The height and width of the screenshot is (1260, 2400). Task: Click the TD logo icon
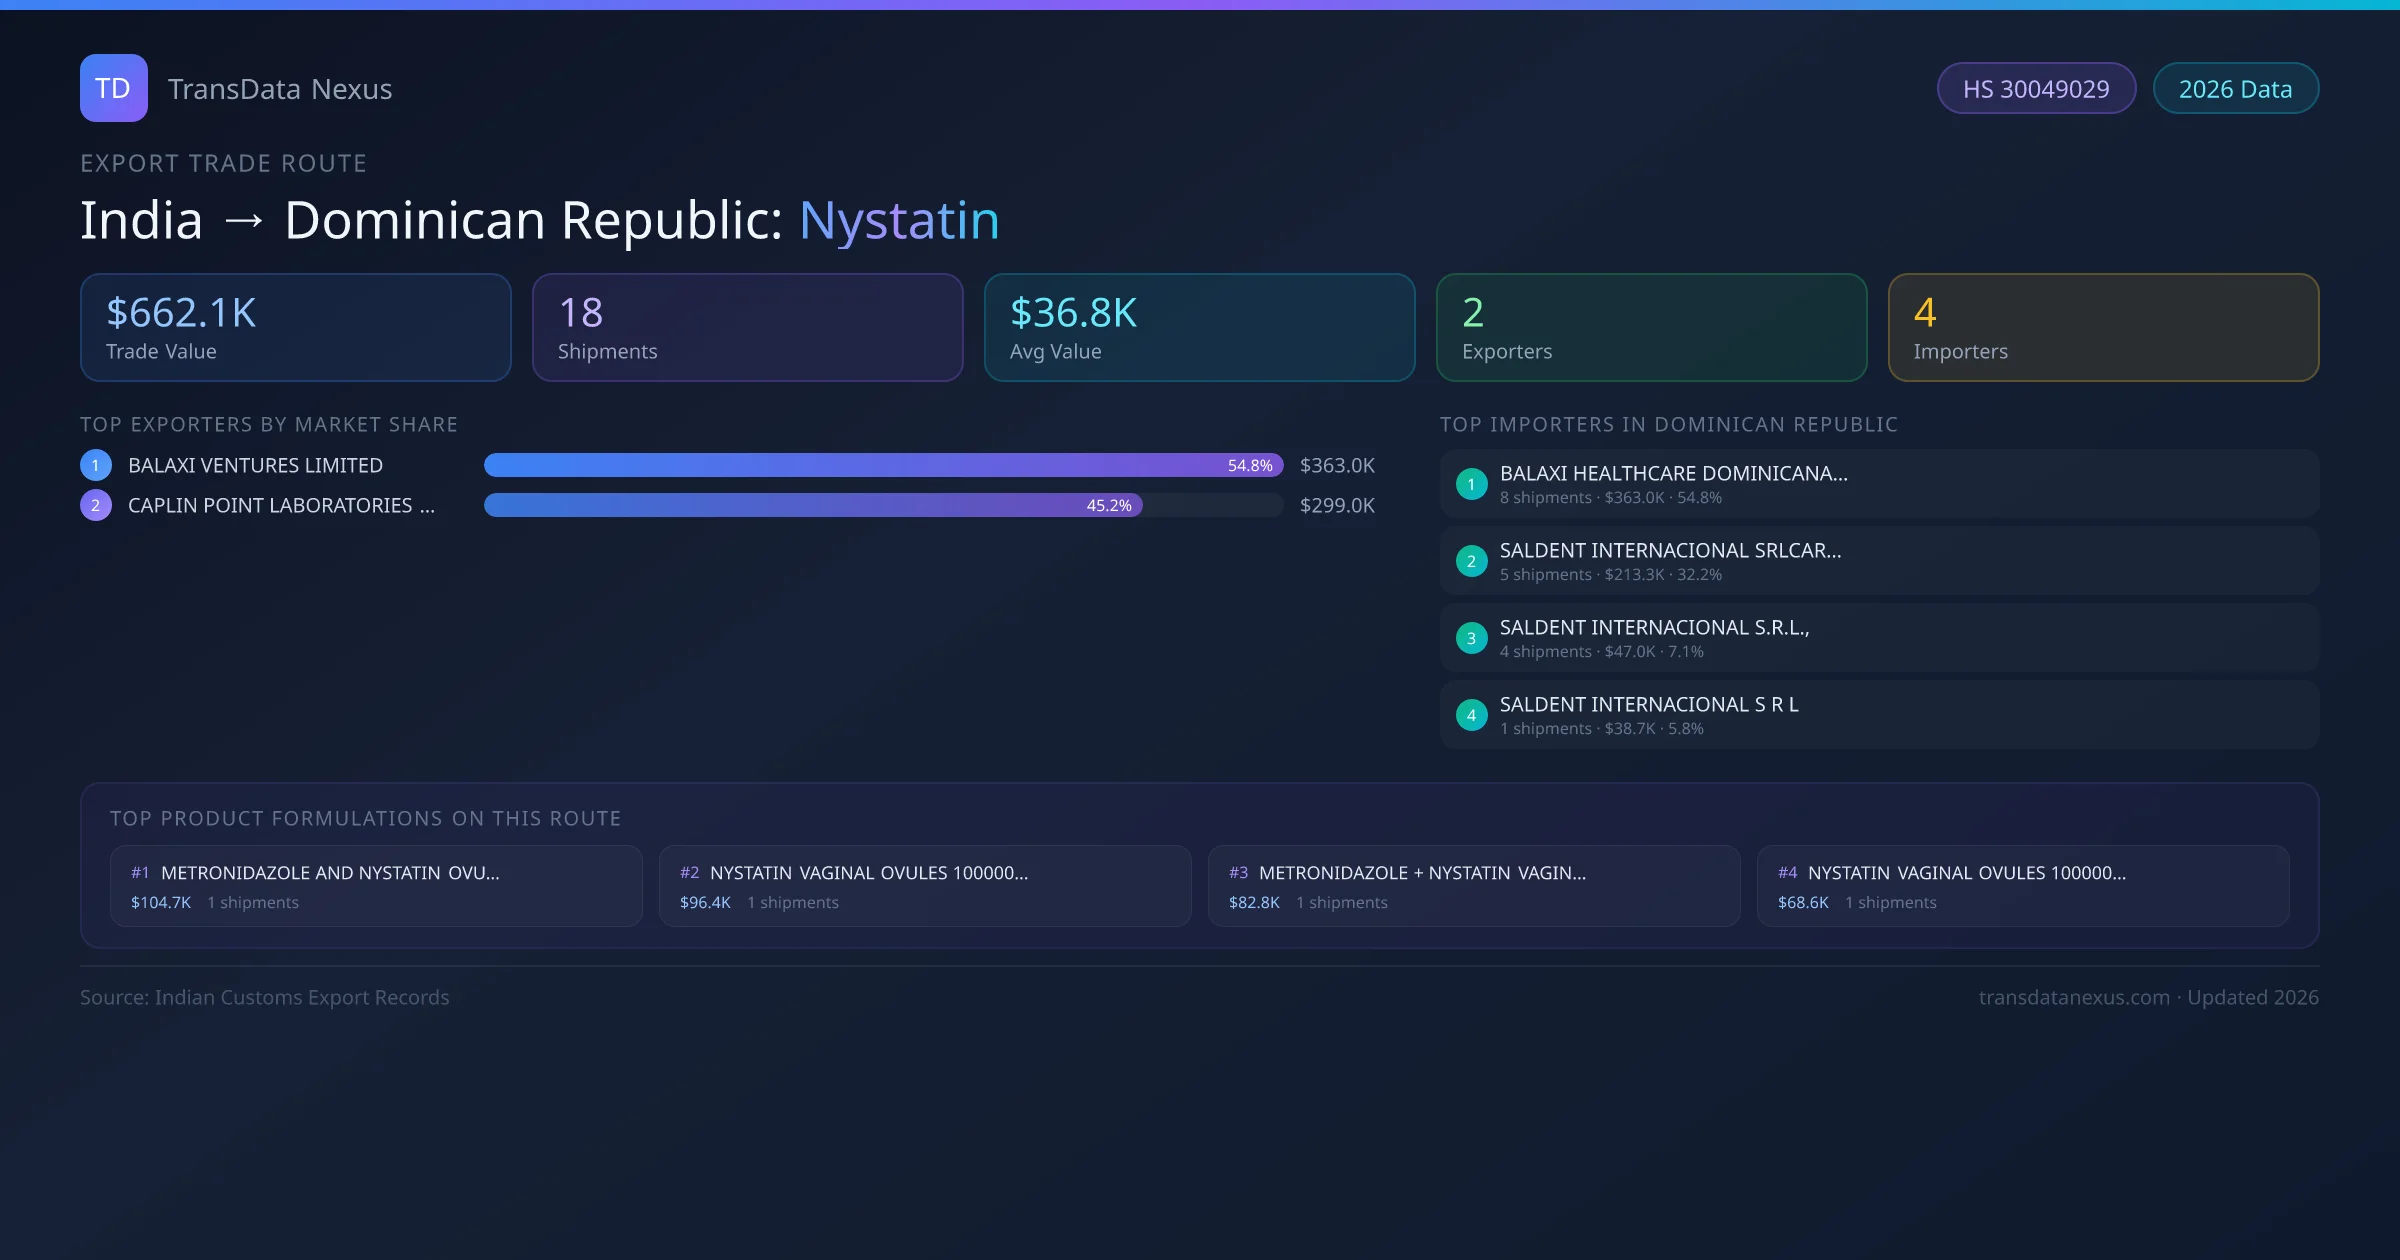click(x=113, y=88)
